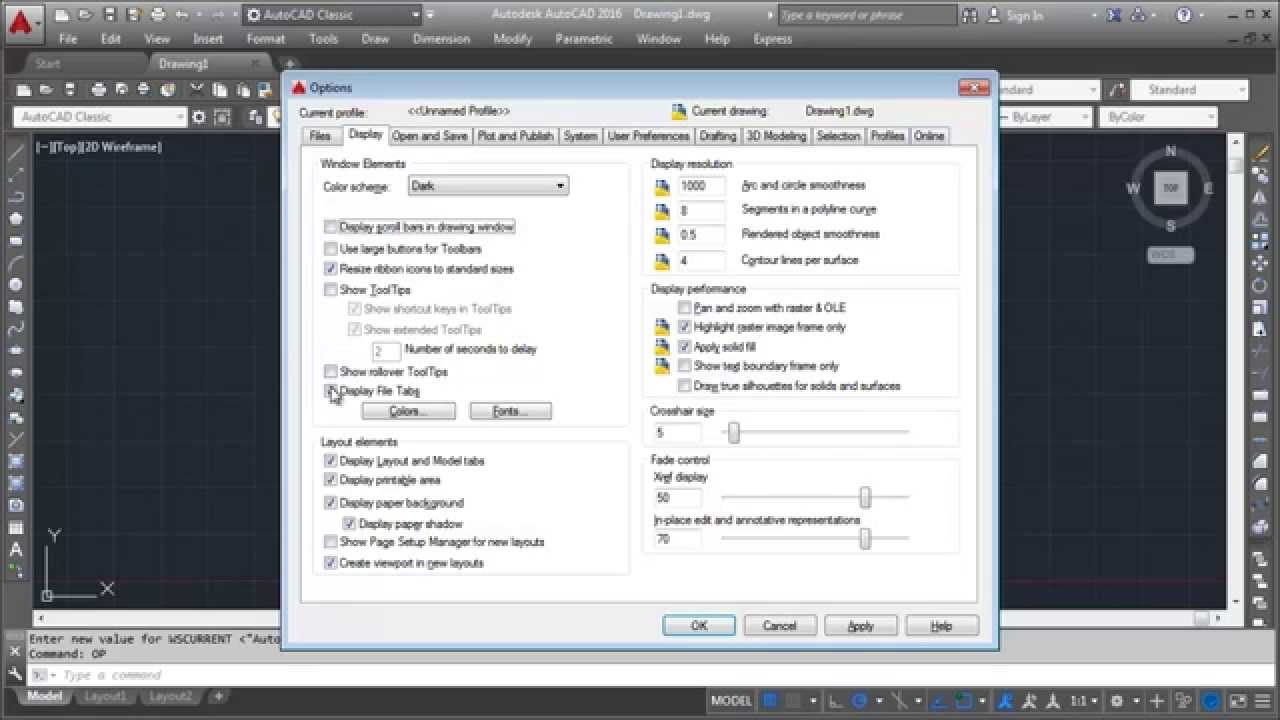Open the Help question mark icon

coord(1184,15)
